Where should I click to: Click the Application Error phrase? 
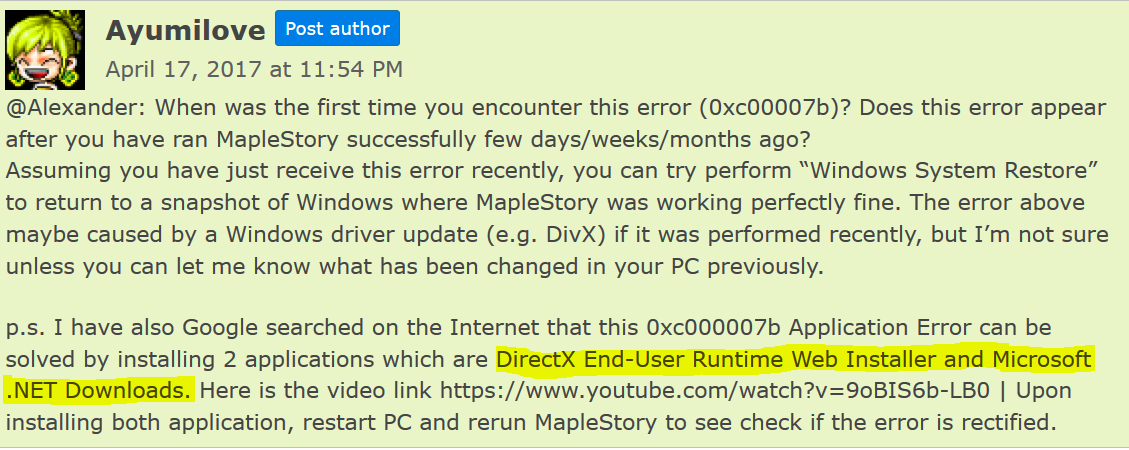click(x=880, y=327)
